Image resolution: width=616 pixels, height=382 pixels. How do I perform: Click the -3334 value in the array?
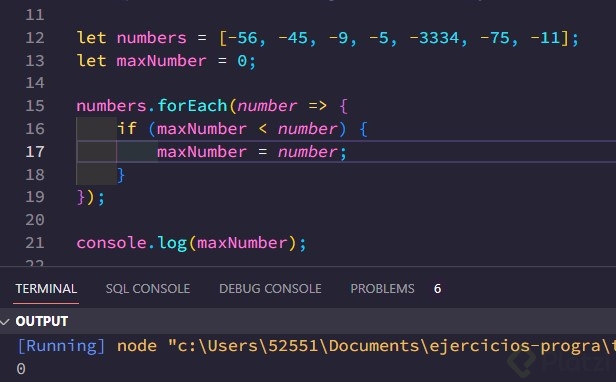tap(434, 38)
